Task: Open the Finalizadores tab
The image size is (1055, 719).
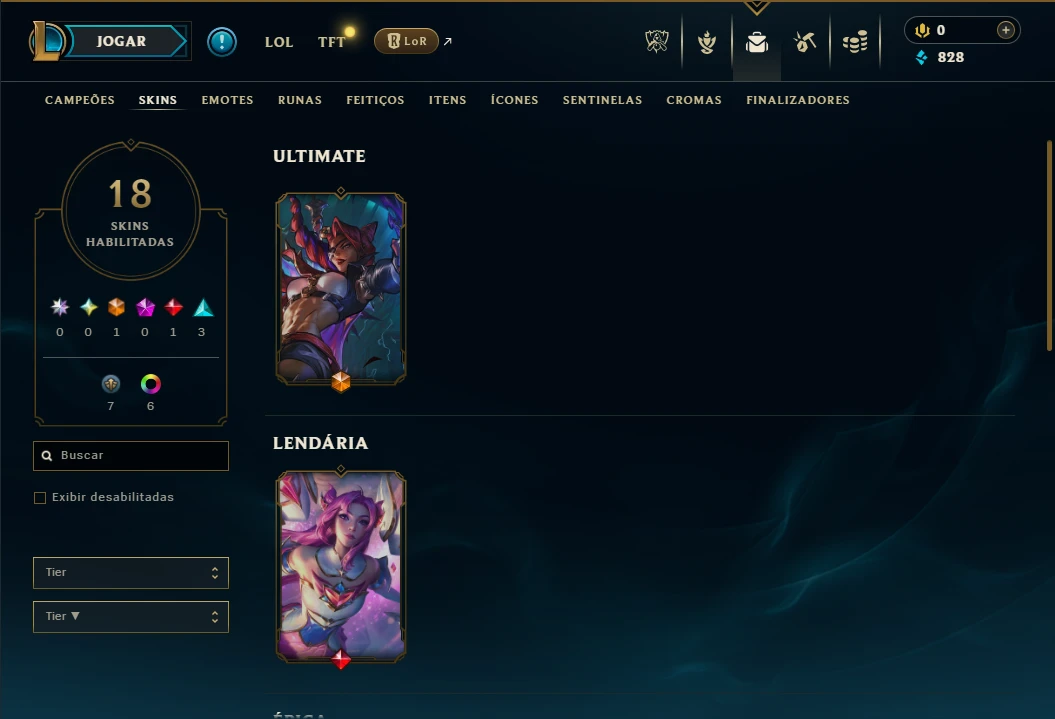Action: 797,100
